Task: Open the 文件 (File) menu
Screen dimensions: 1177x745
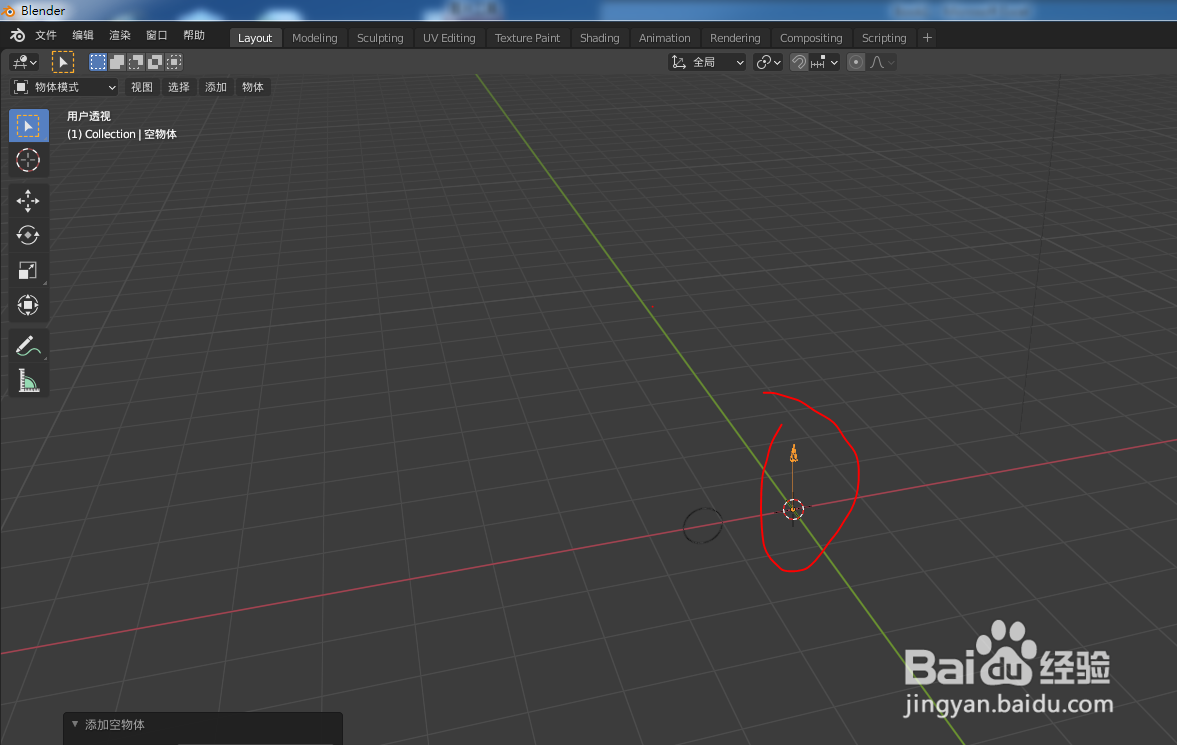Action: 46,35
